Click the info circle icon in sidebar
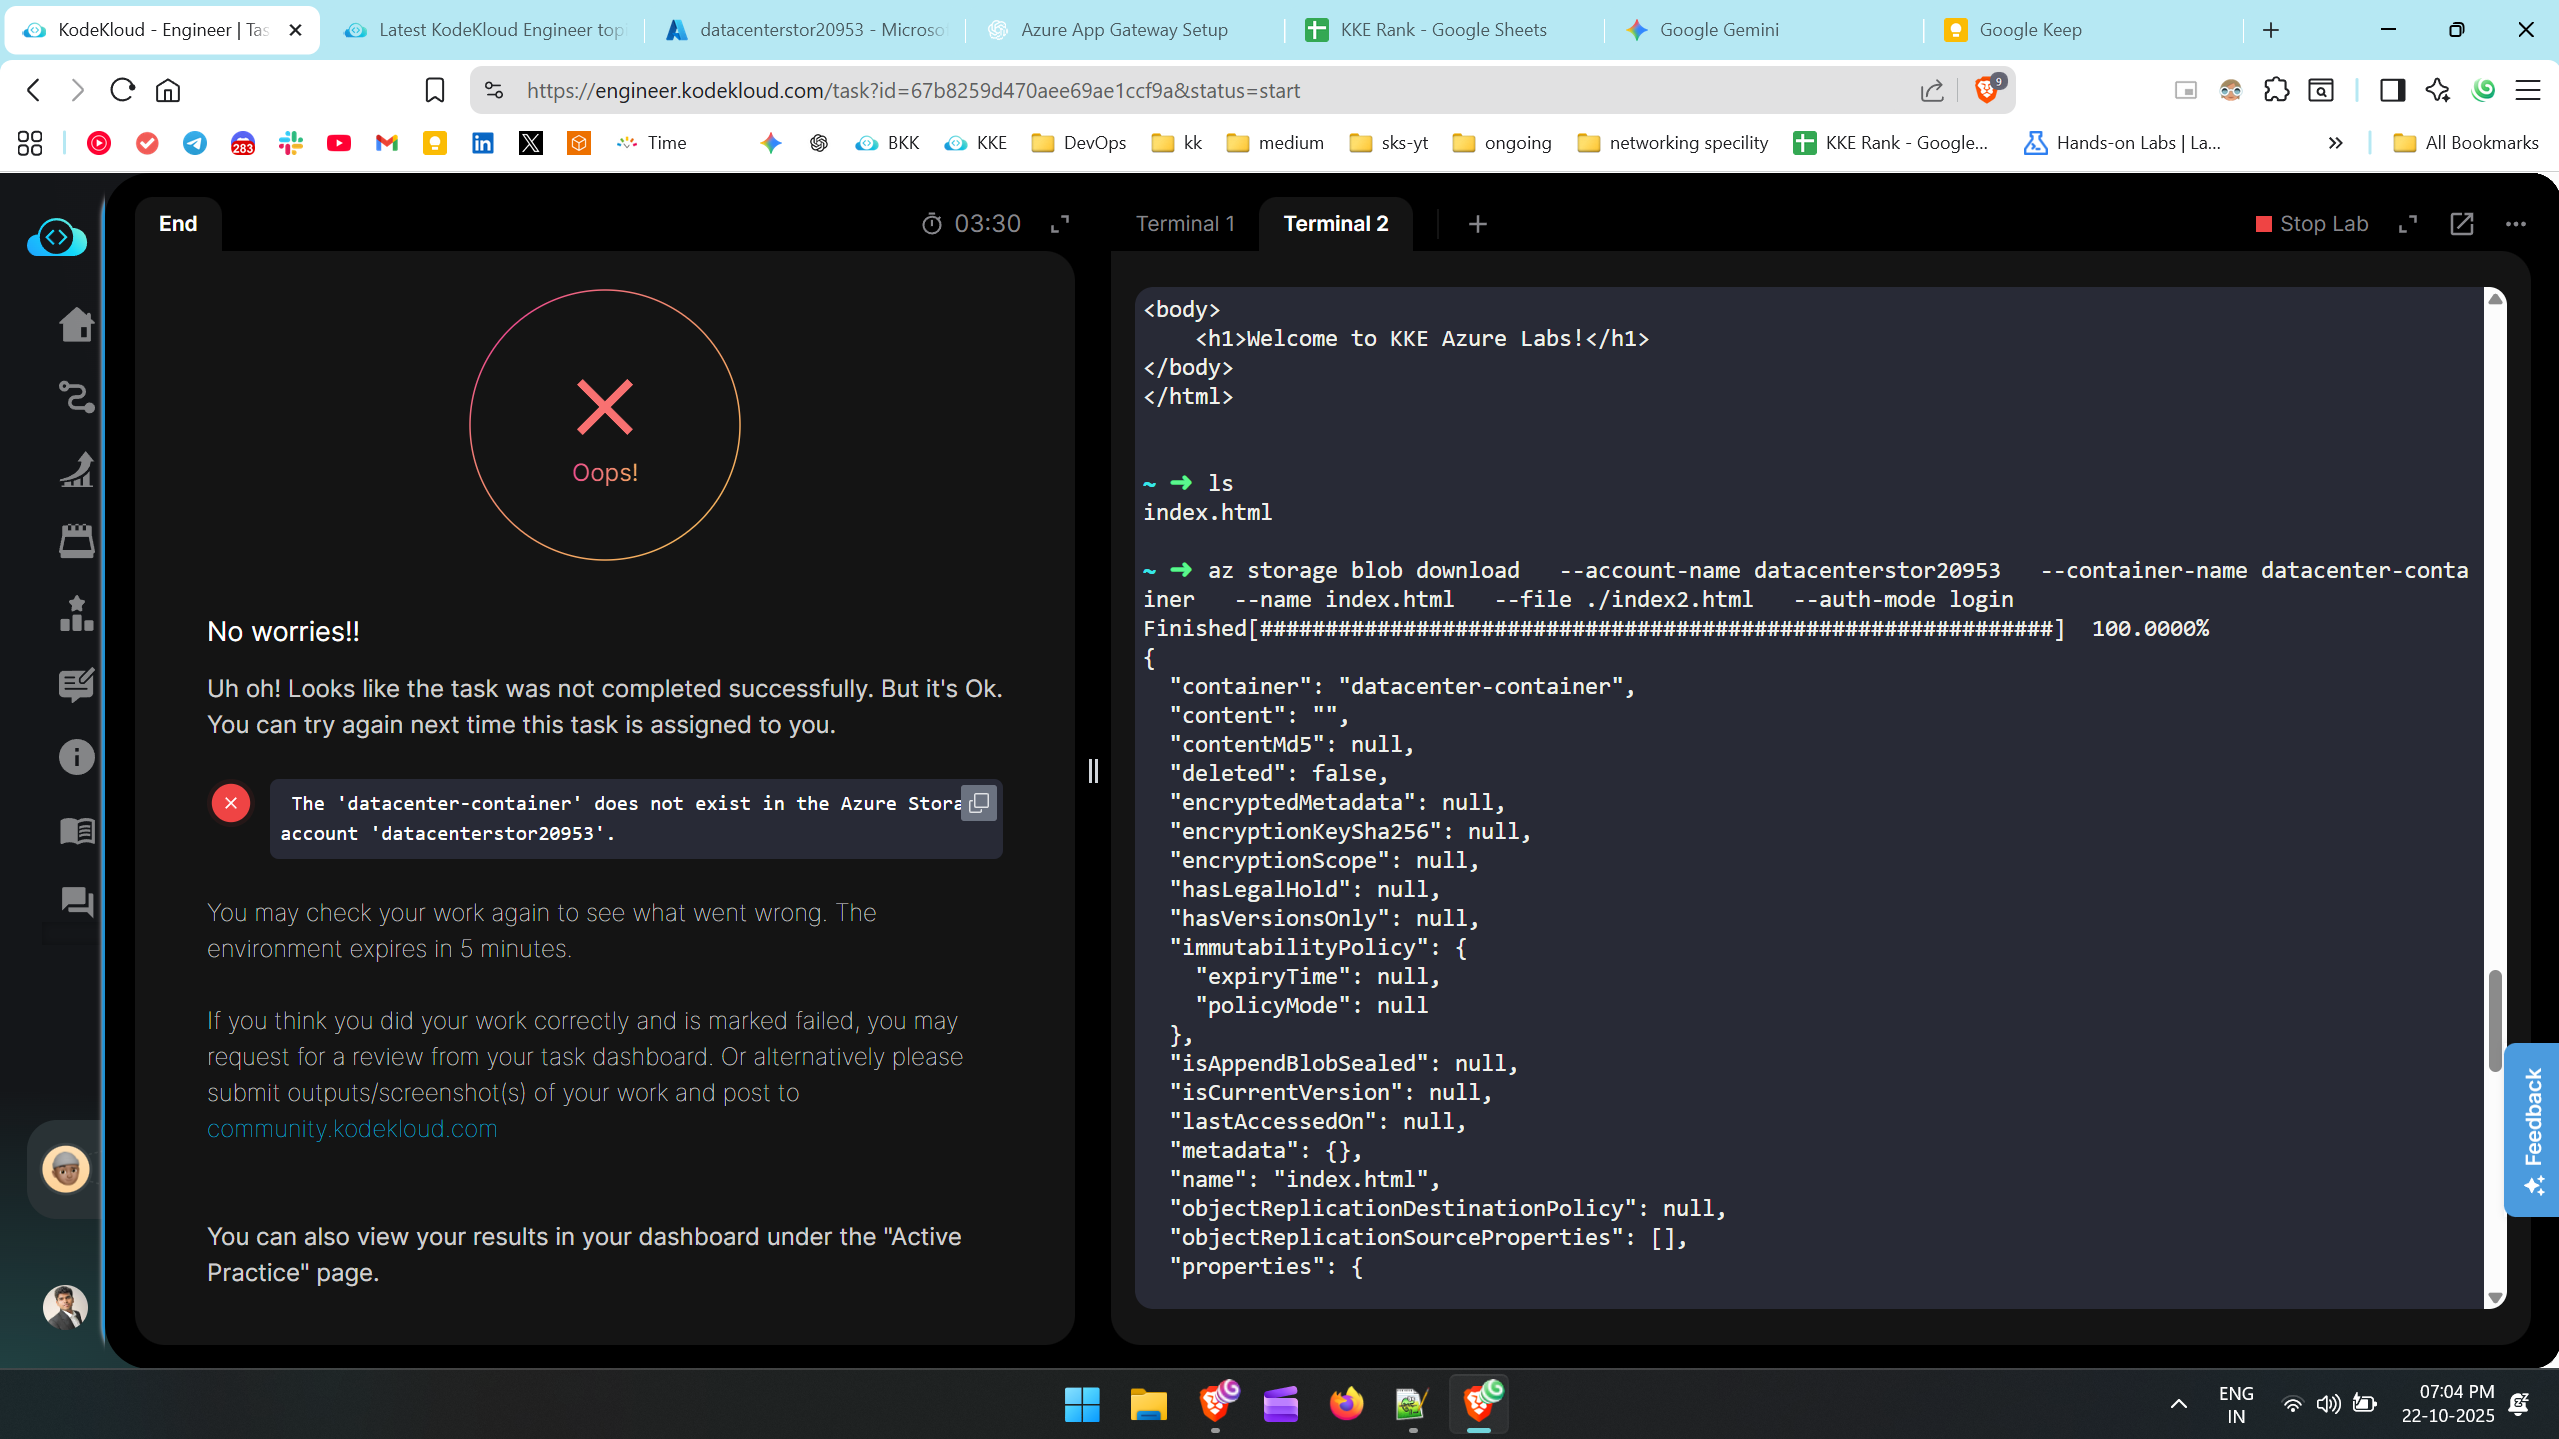The height and width of the screenshot is (1439, 2559). coord(76,757)
